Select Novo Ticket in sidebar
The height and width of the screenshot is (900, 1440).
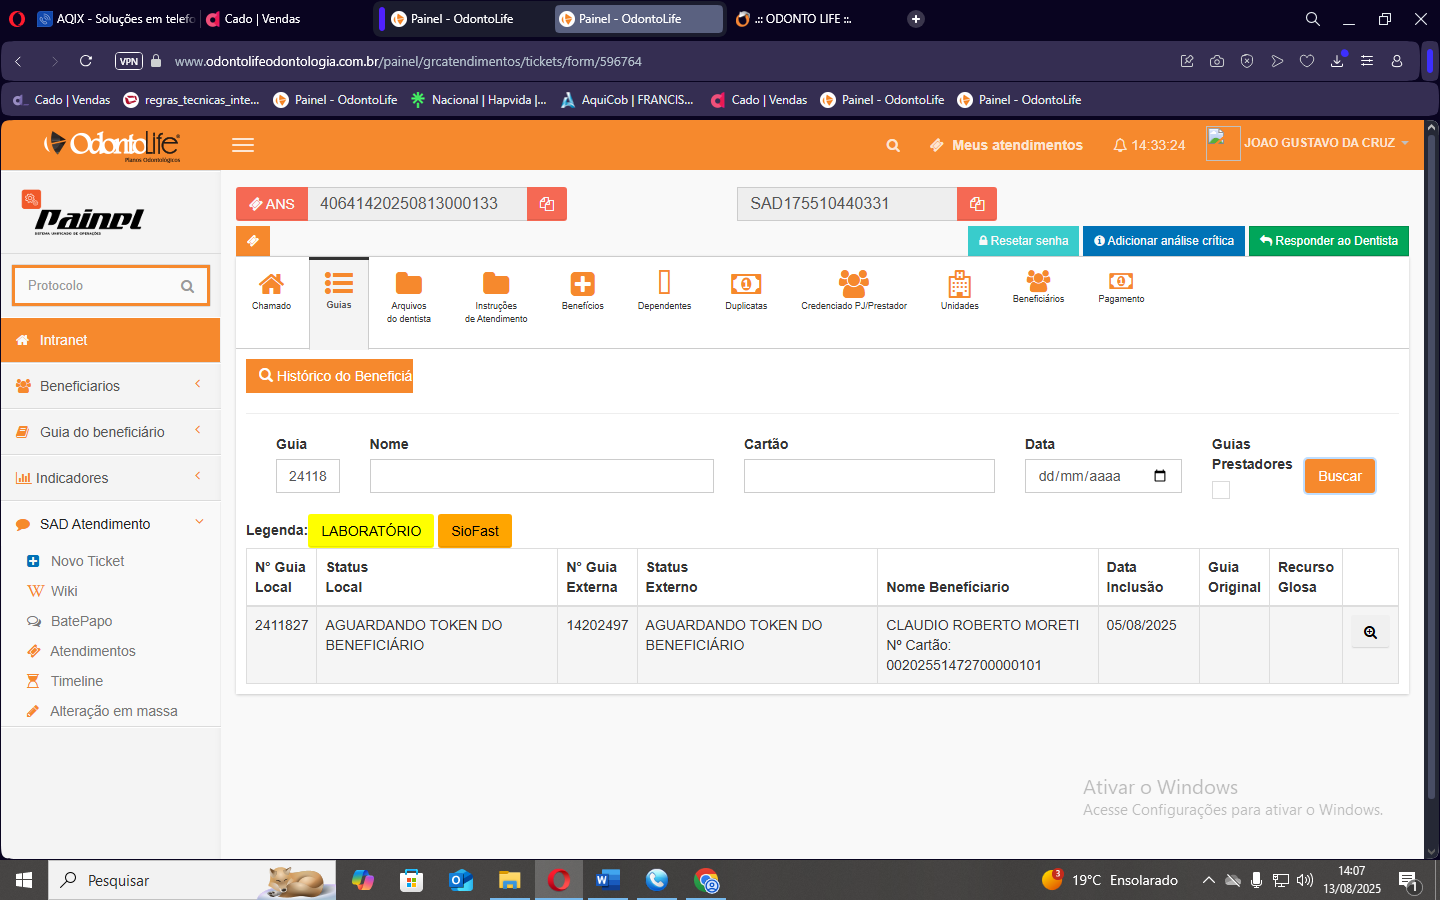pos(87,561)
